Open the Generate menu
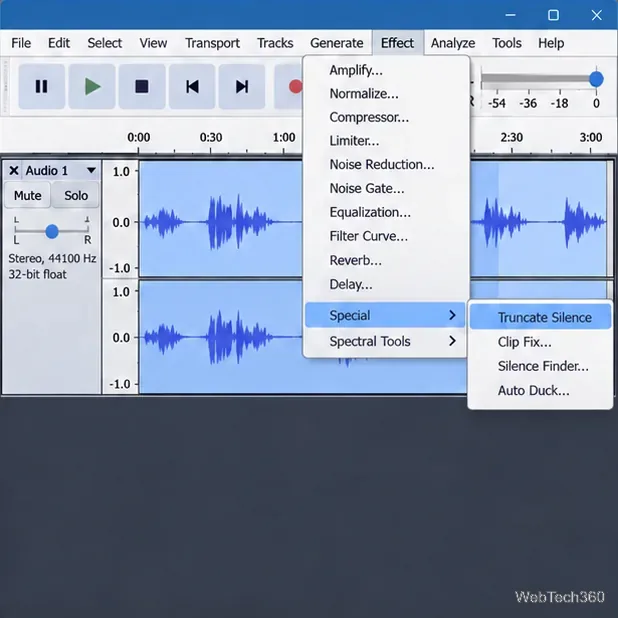Screen dimensions: 618x618 tap(337, 43)
